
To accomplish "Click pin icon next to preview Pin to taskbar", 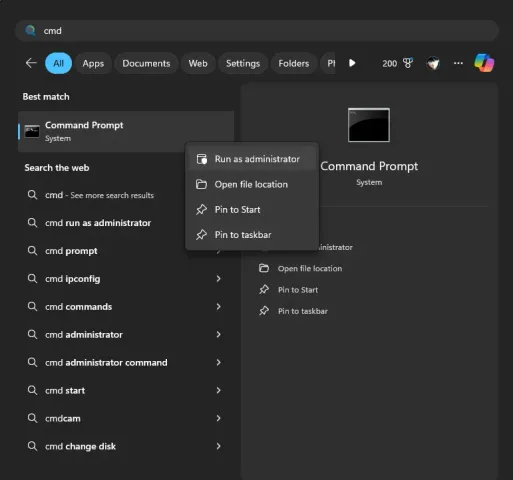I will point(264,311).
